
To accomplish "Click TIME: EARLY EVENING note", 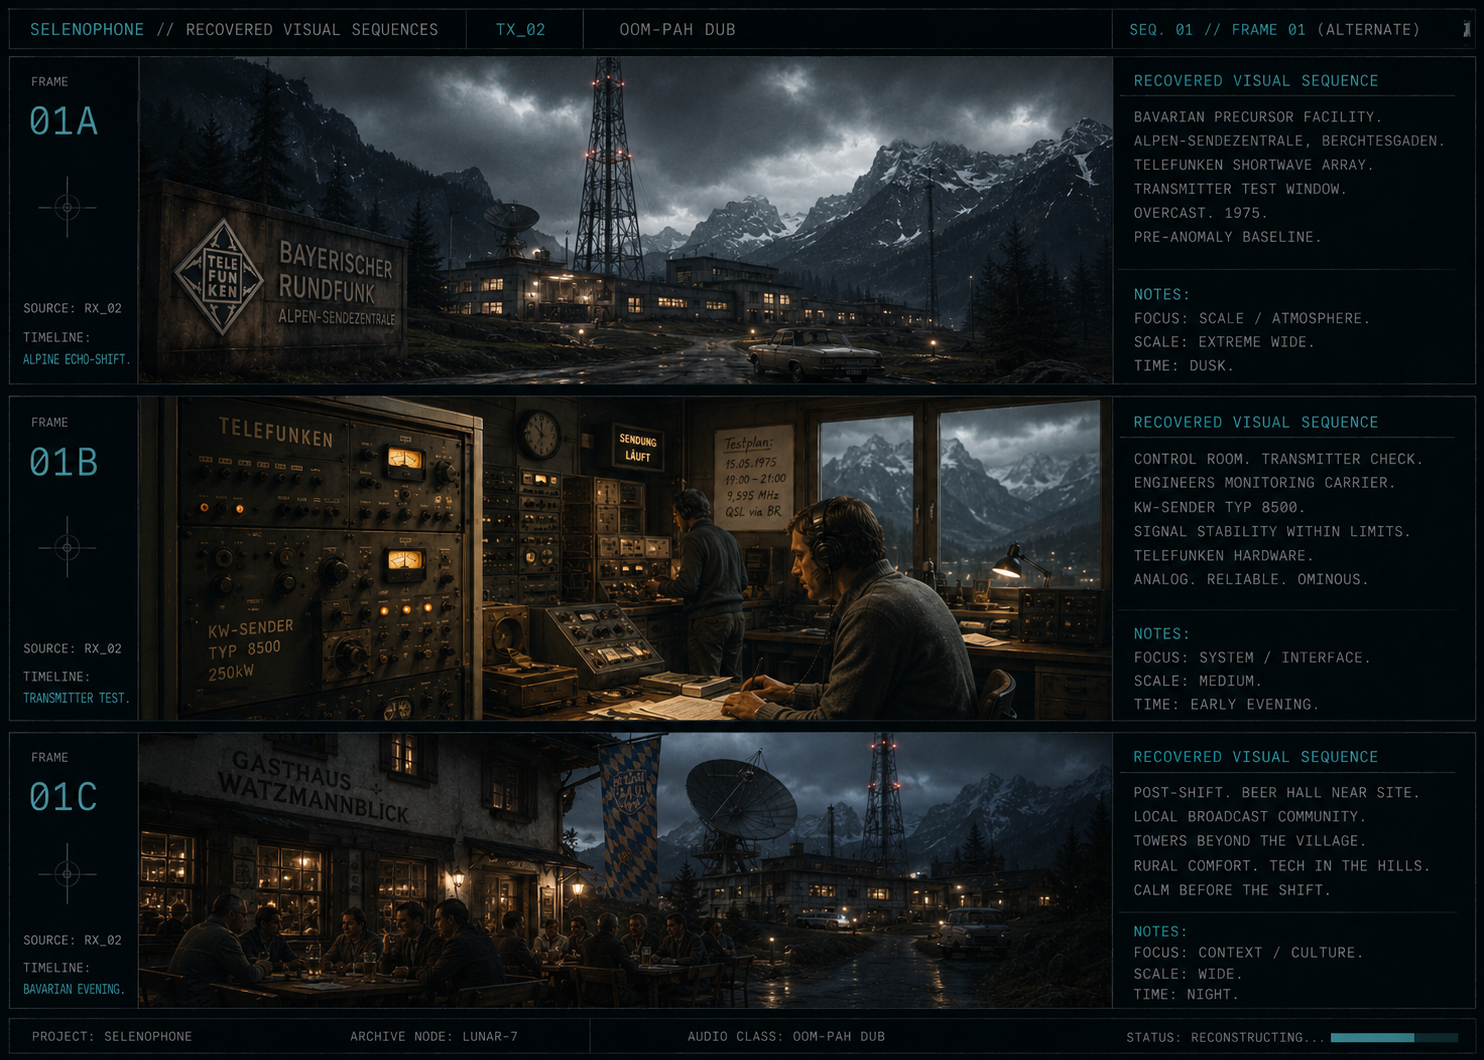I will (x=1226, y=705).
